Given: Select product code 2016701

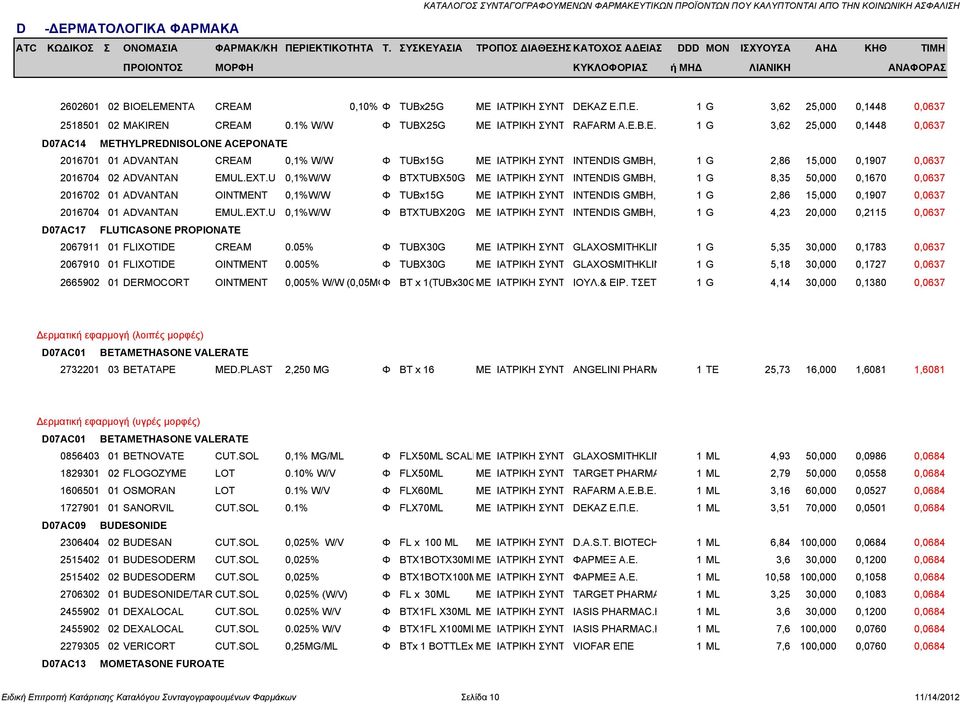Looking at the screenshot, I should [x=80, y=161].
